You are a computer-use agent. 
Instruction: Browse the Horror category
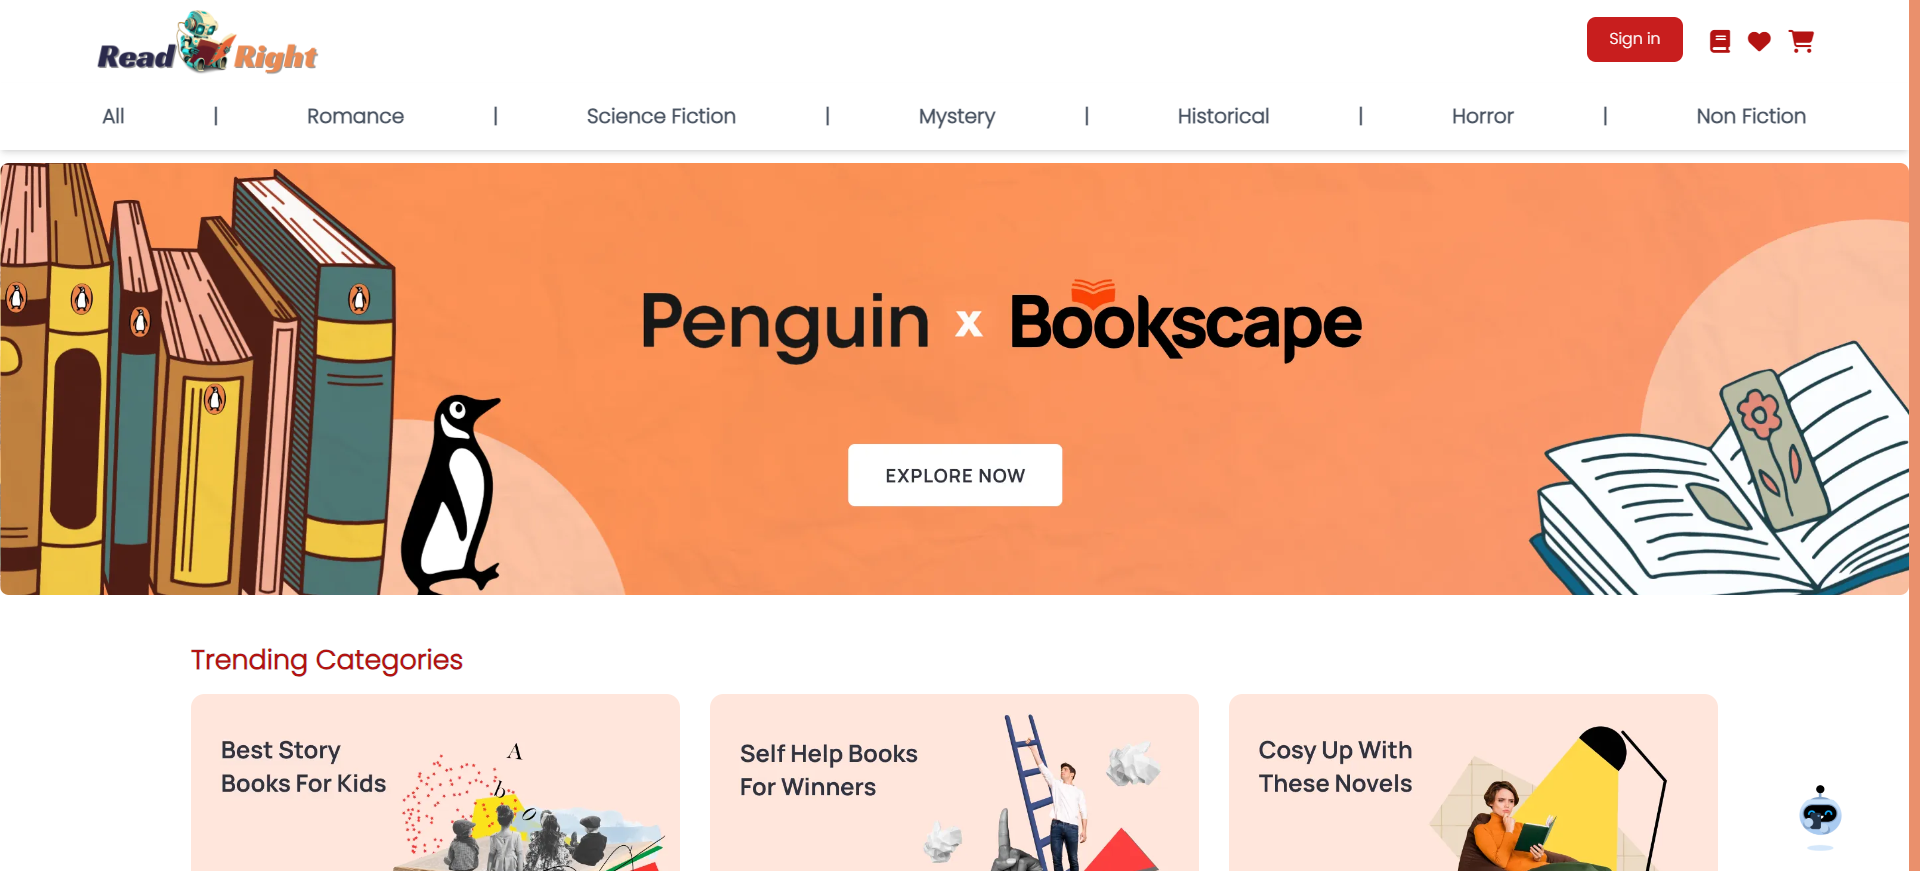coord(1482,116)
